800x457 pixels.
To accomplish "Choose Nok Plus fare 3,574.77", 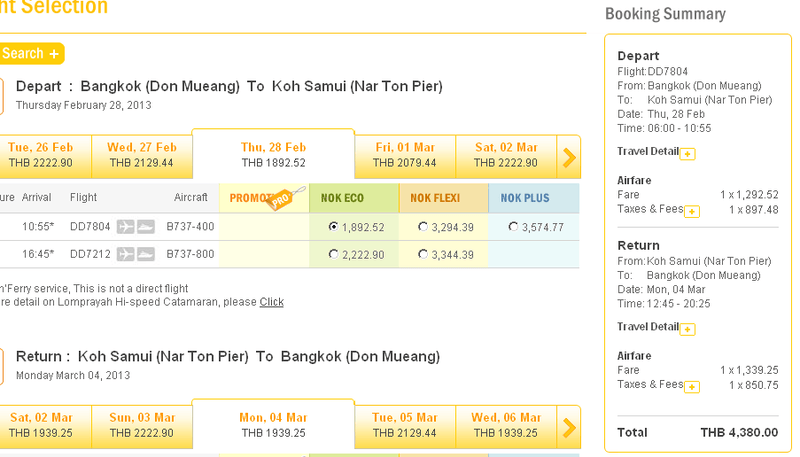I will click(x=513, y=227).
